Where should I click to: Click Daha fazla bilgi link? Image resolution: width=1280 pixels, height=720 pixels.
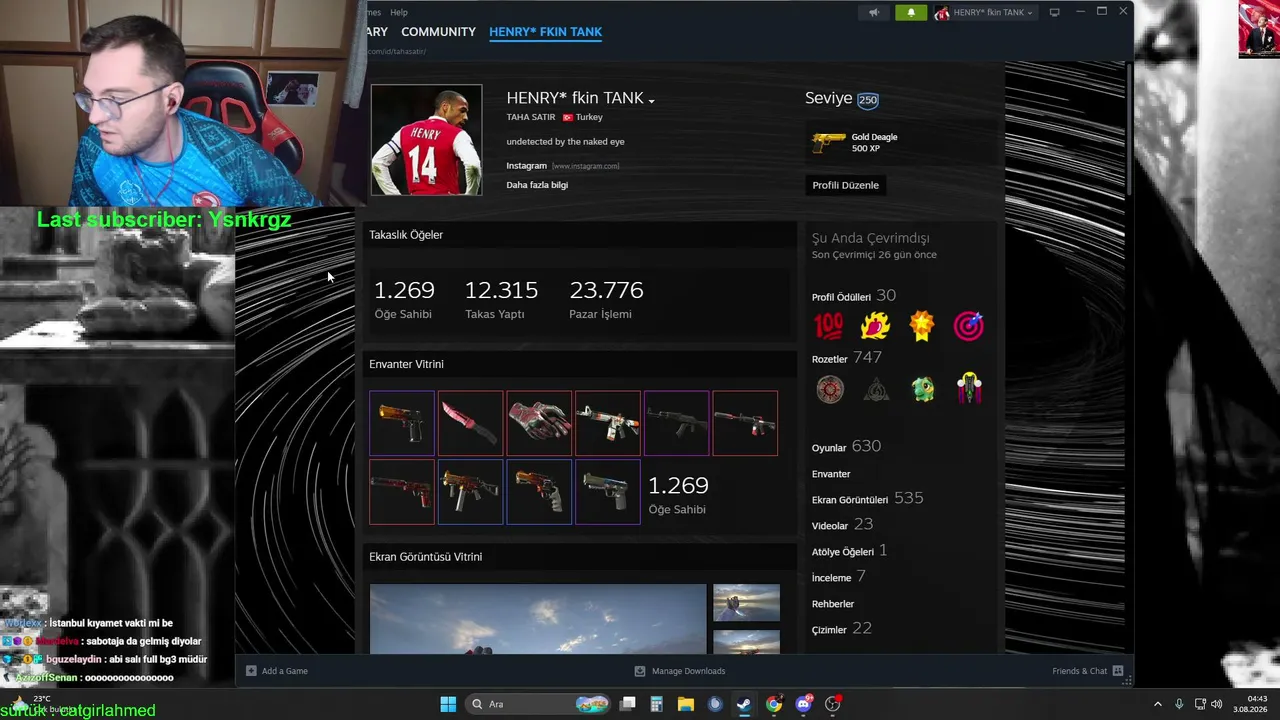537,185
